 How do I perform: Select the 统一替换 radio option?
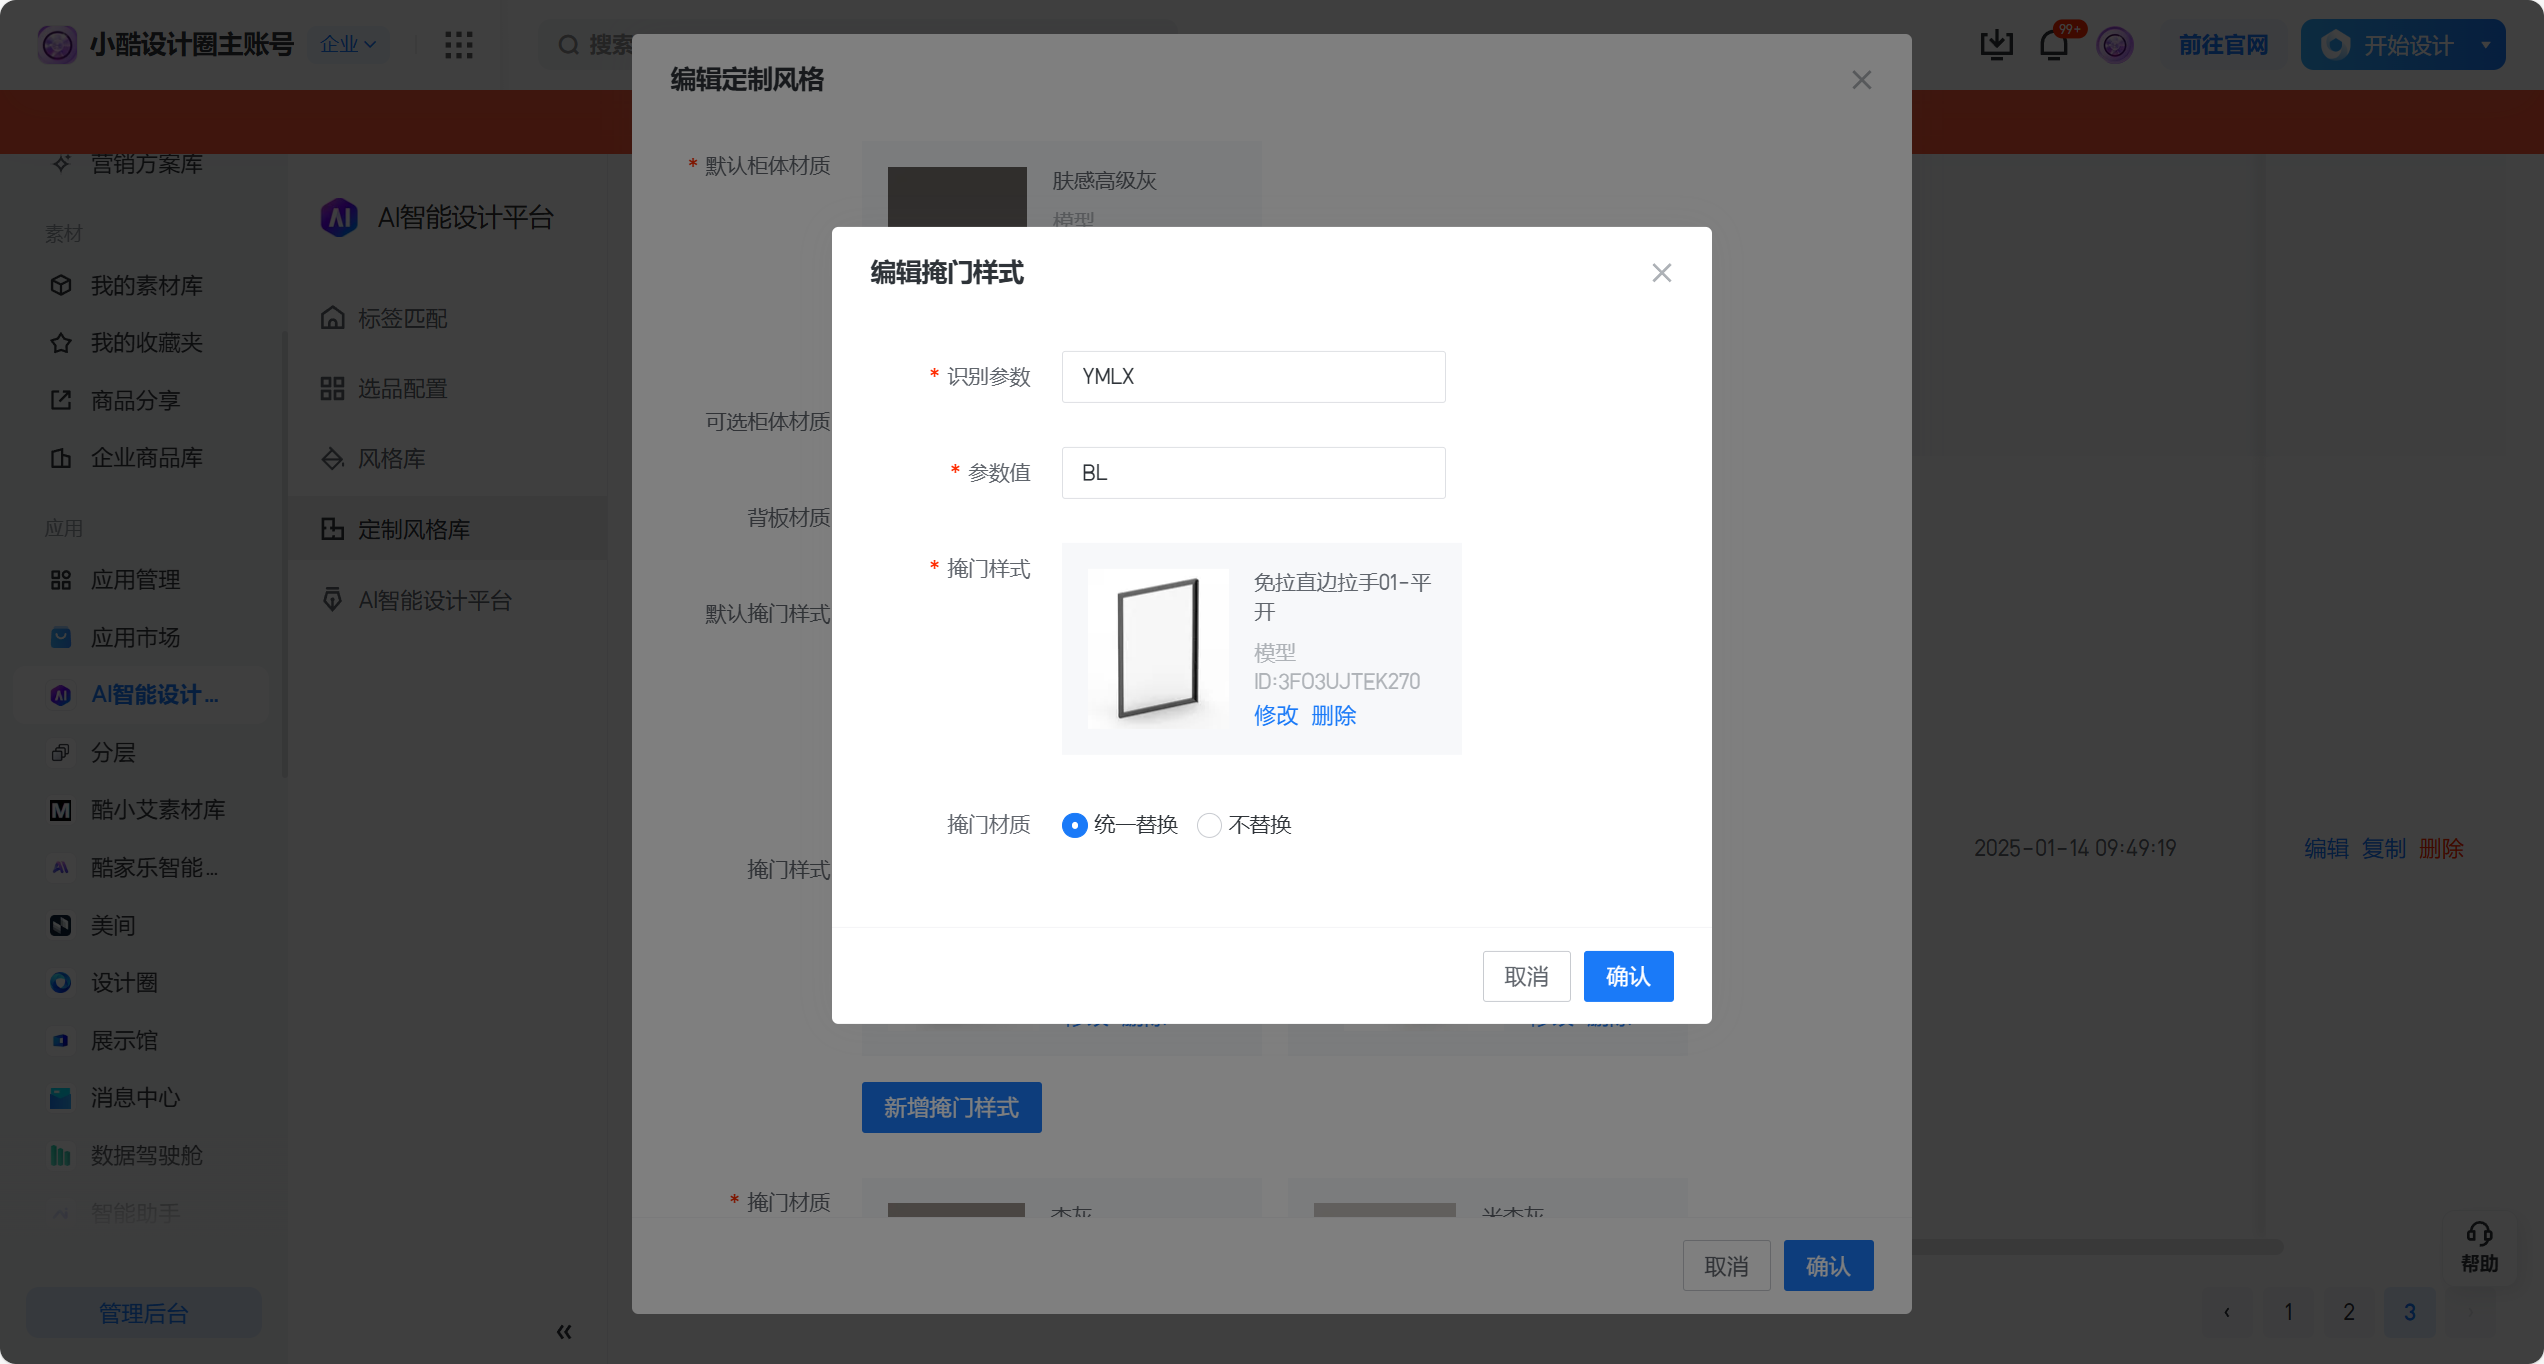1075,825
